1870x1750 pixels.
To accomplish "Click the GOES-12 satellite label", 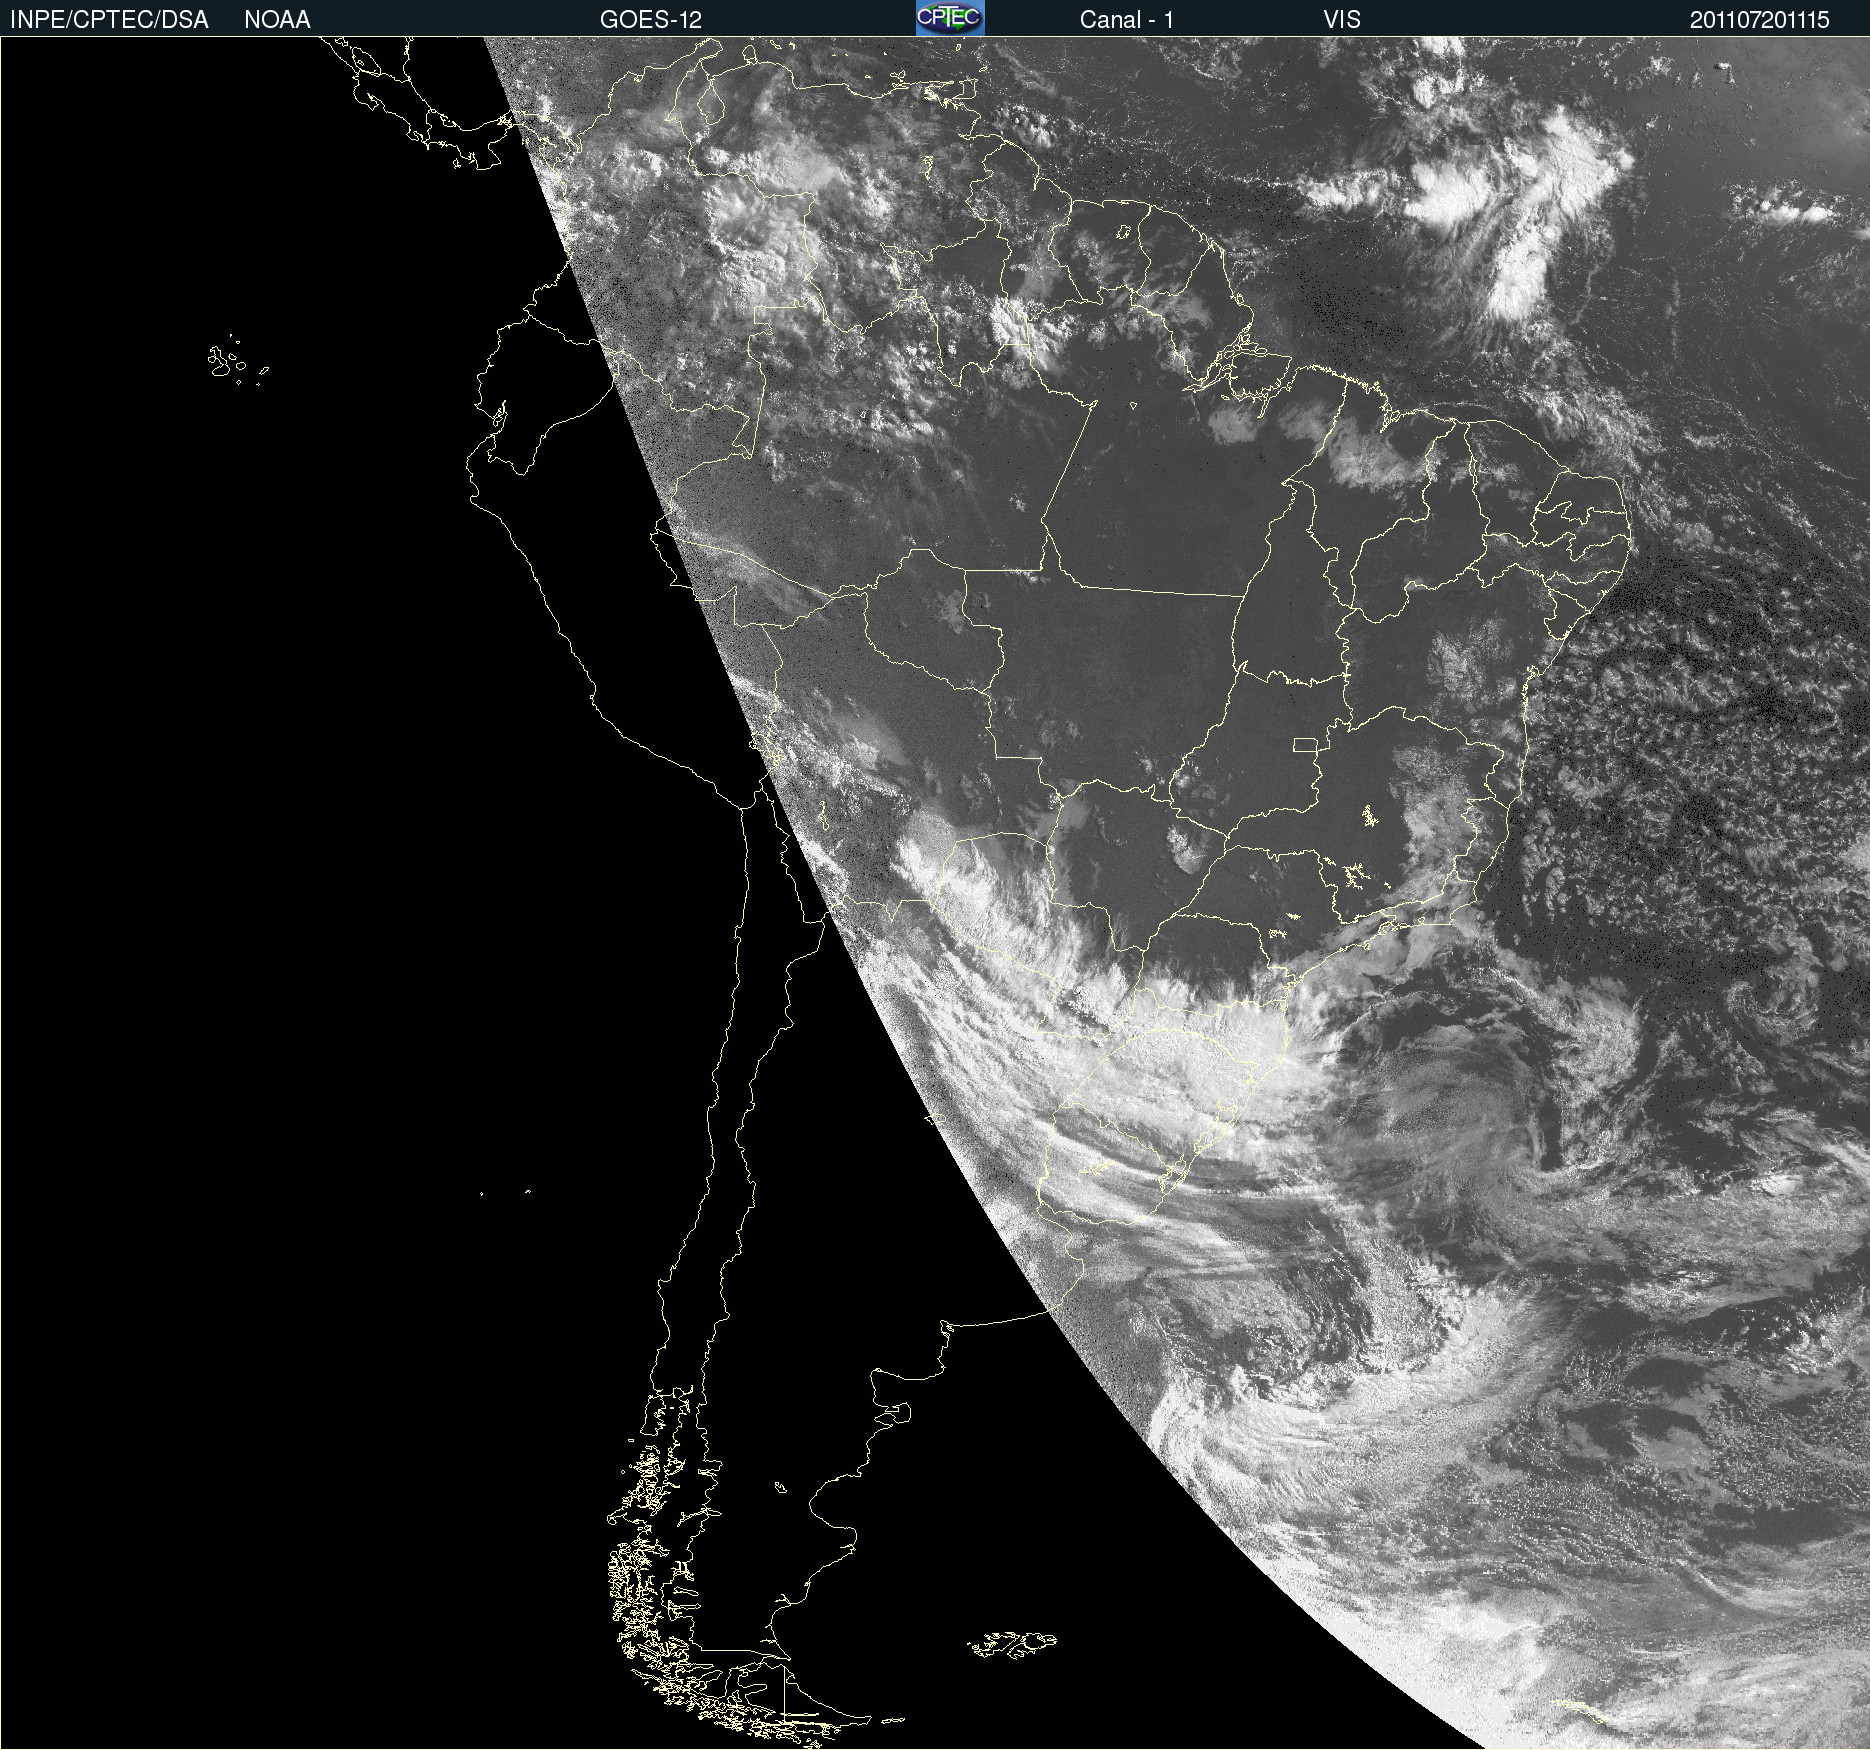I will (x=651, y=20).
